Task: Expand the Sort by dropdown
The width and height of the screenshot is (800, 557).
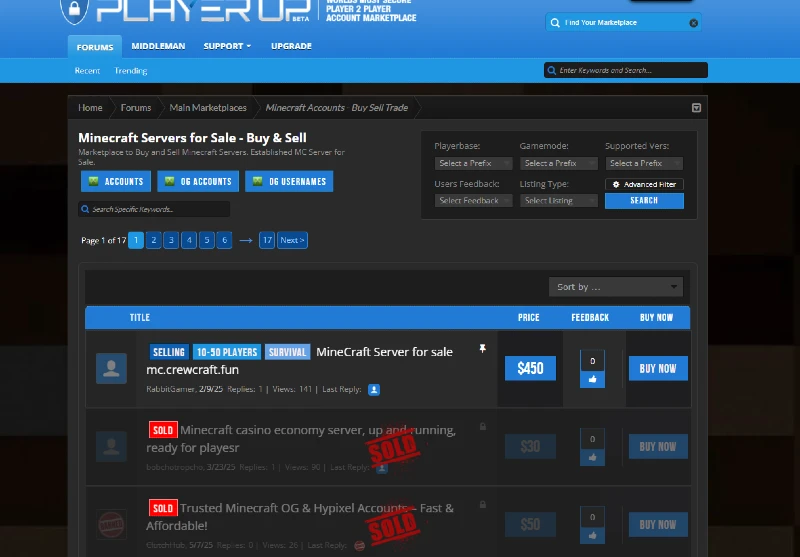Action: (616, 287)
